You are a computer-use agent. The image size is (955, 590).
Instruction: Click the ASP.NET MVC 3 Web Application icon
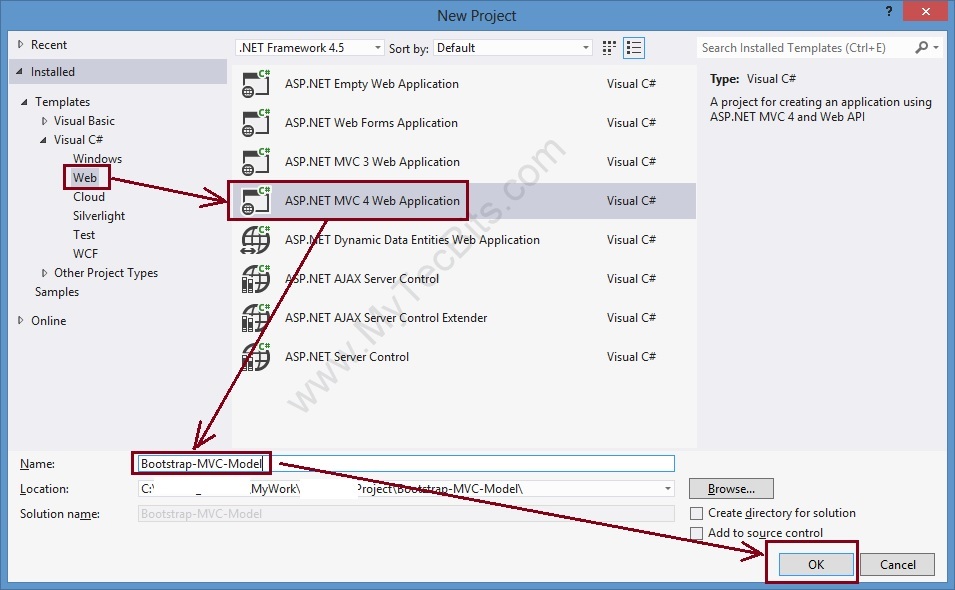point(256,161)
